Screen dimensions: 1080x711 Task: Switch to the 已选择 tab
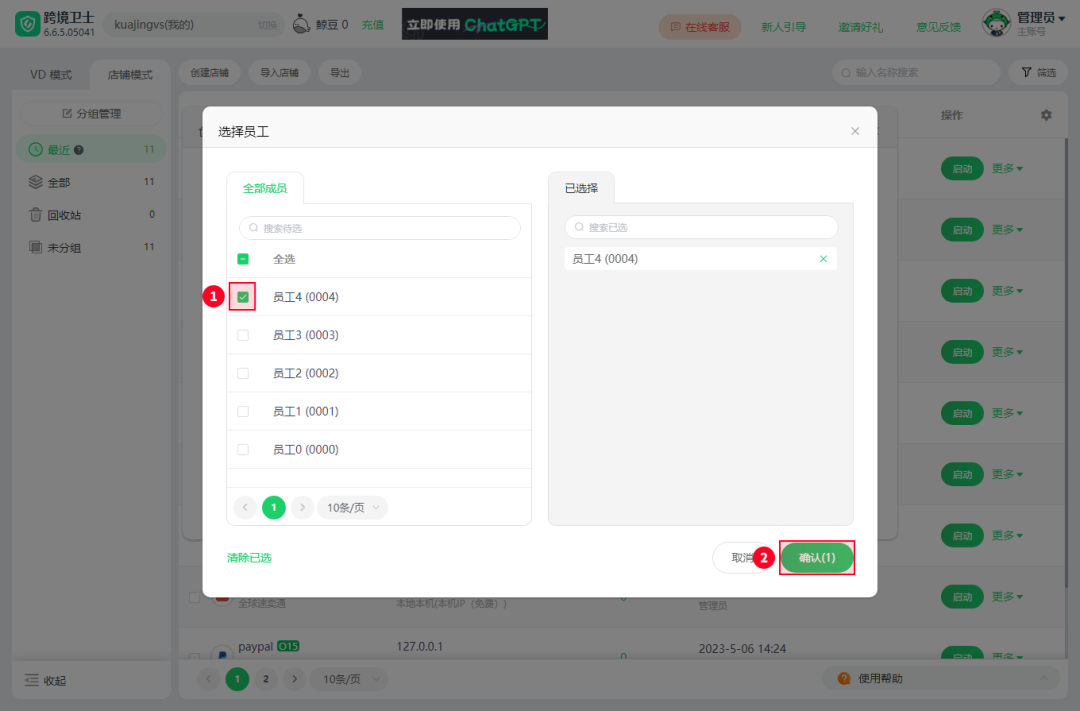[x=581, y=189]
